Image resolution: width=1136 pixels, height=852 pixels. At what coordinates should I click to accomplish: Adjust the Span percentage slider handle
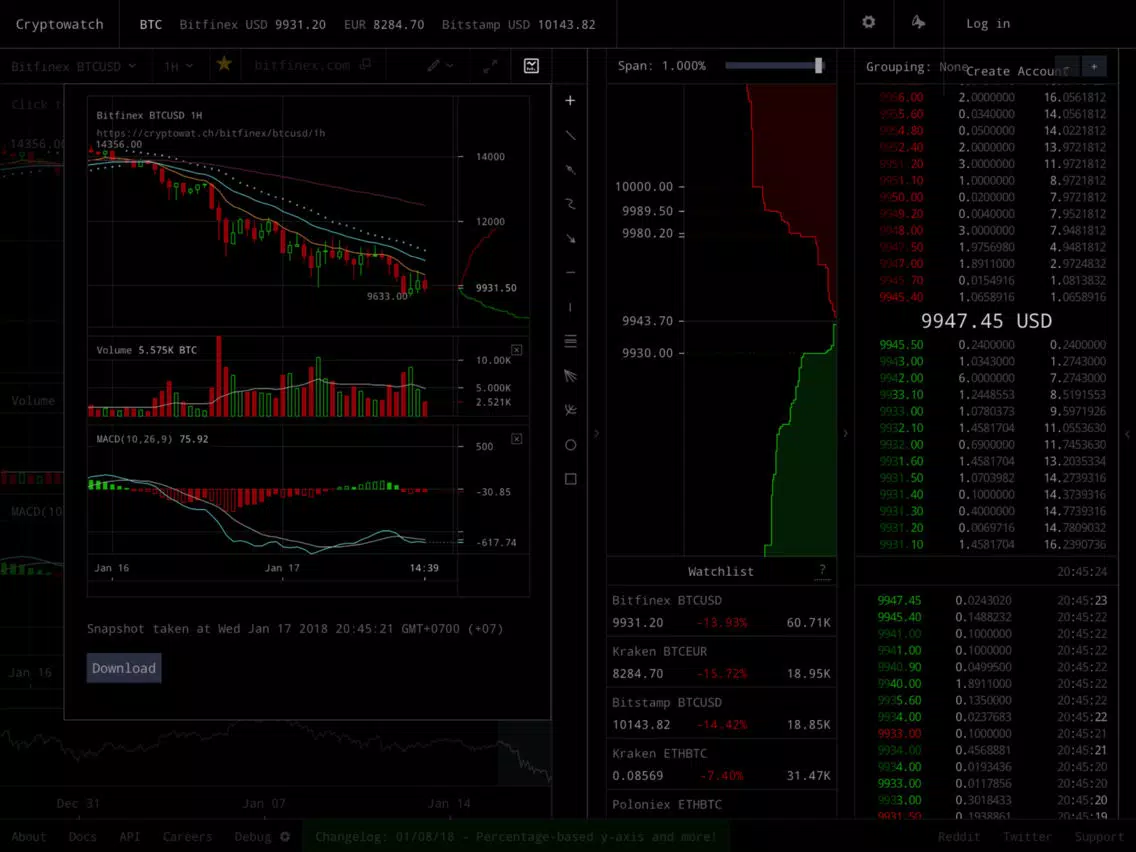[x=819, y=66]
